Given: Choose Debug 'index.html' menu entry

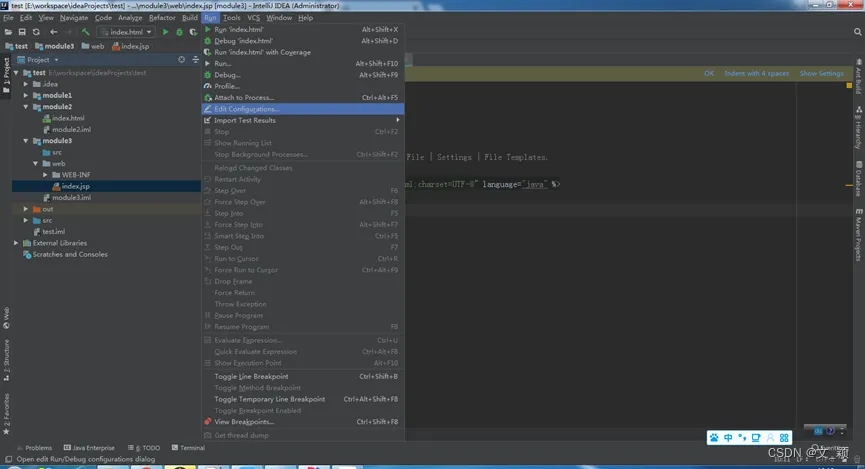Looking at the screenshot, I should tap(303, 41).
